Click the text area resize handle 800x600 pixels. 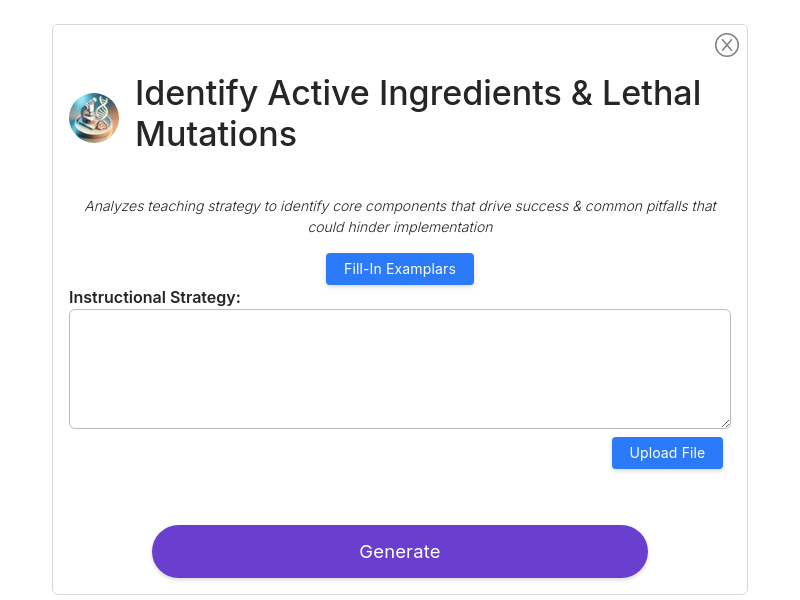(x=725, y=423)
